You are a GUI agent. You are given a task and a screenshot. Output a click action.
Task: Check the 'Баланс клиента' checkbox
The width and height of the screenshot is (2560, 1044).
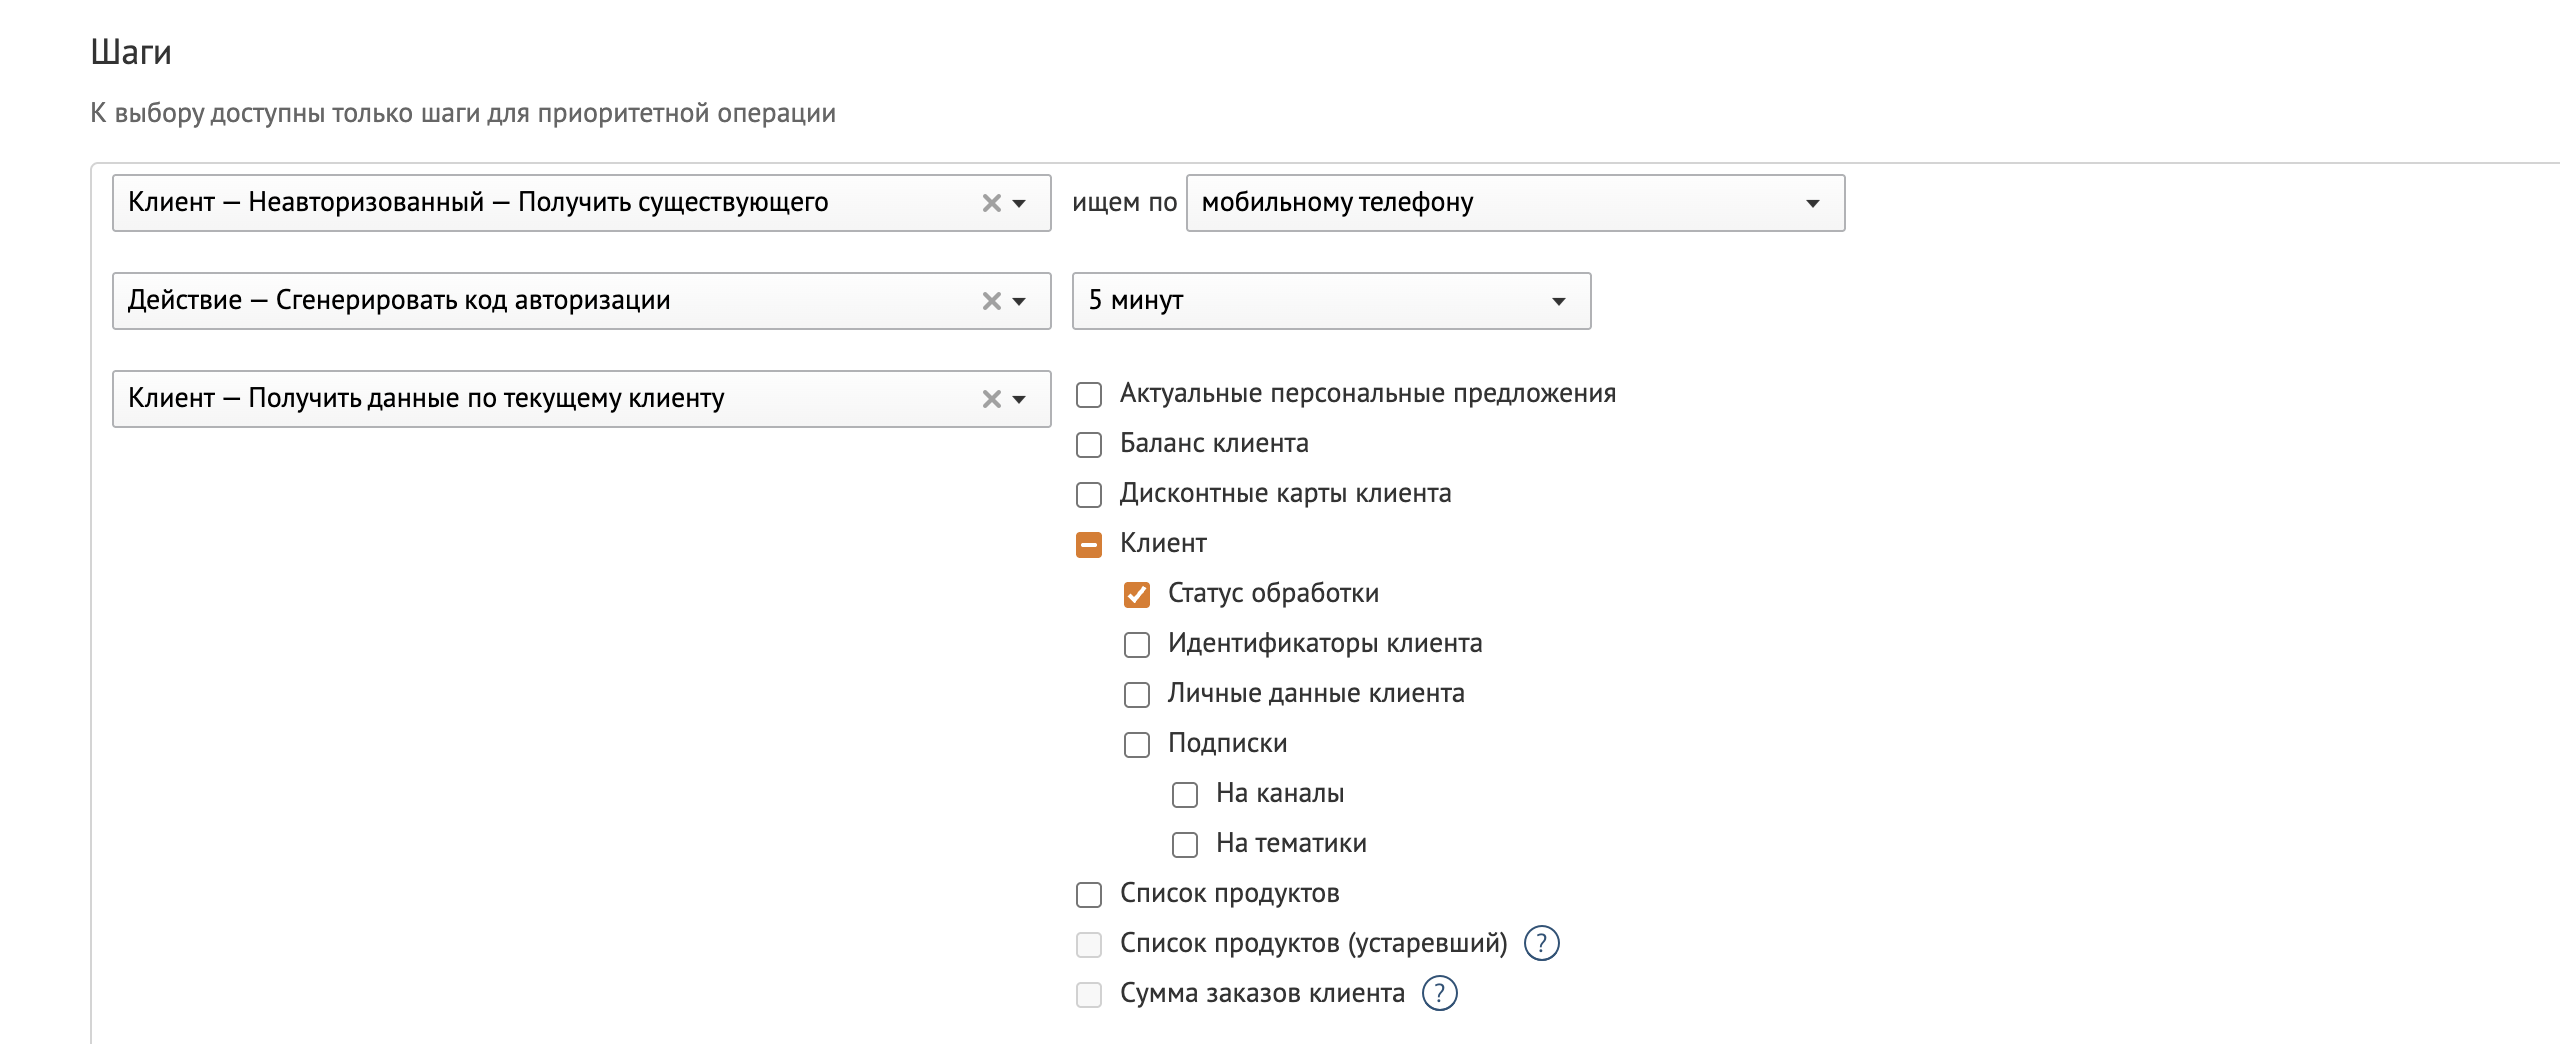pyautogui.click(x=1089, y=445)
